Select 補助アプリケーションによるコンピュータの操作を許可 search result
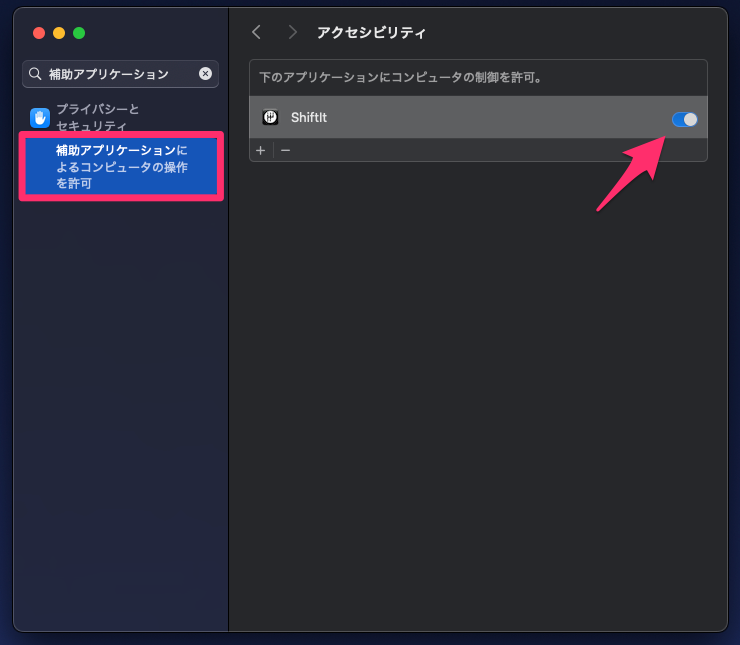740x645 pixels. [121, 166]
